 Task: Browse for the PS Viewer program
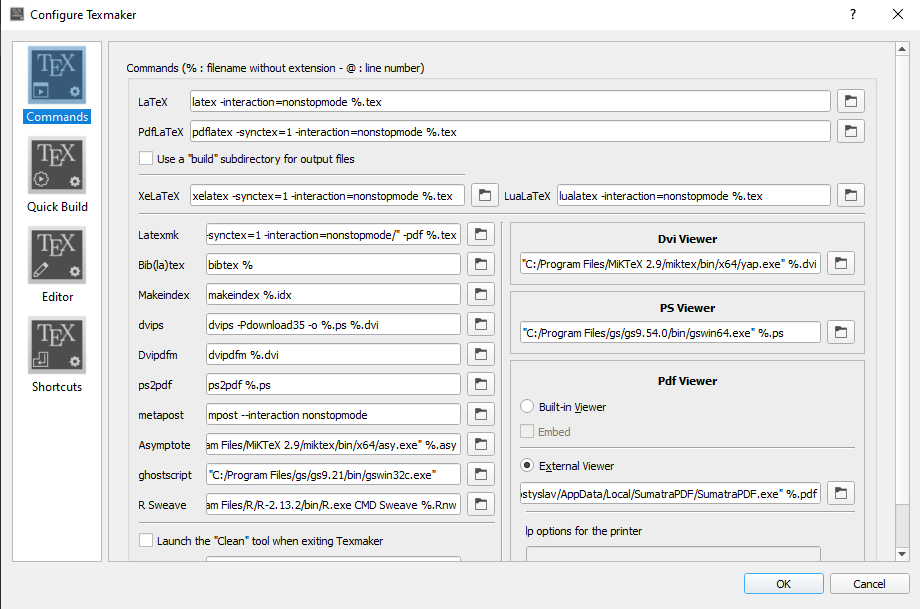click(841, 333)
